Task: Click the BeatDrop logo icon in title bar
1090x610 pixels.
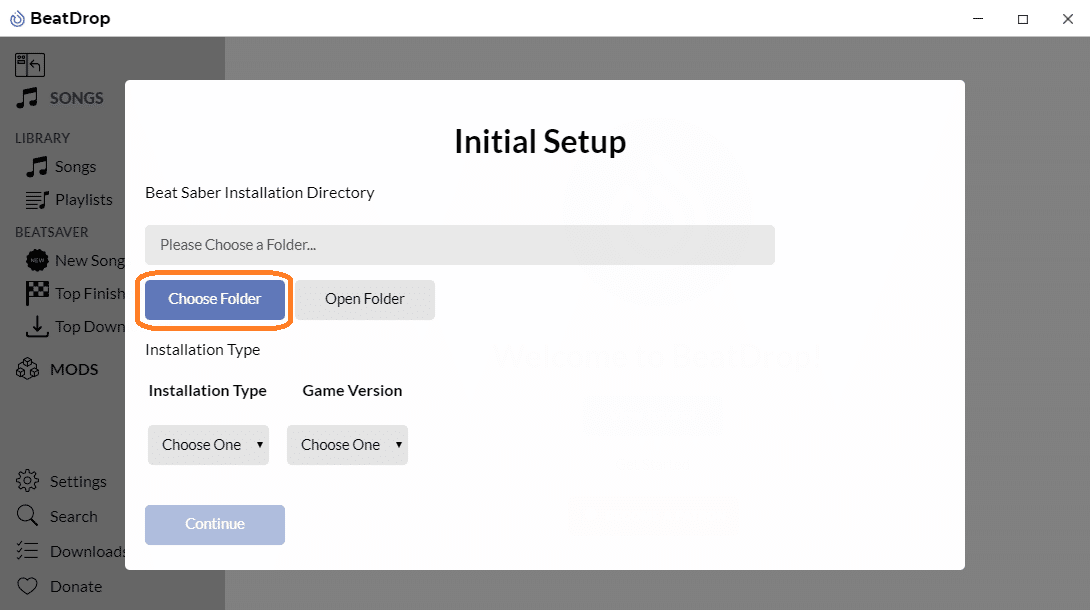Action: point(17,19)
